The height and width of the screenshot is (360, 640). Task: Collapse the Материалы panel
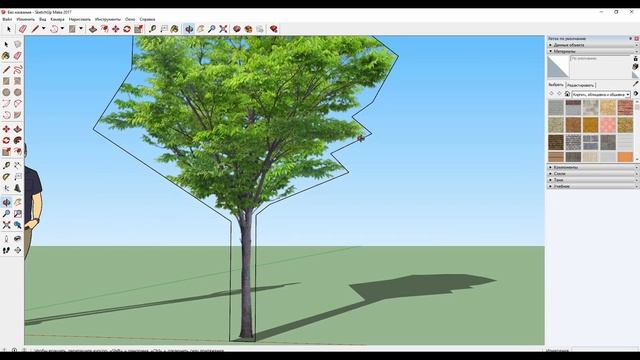[593, 51]
